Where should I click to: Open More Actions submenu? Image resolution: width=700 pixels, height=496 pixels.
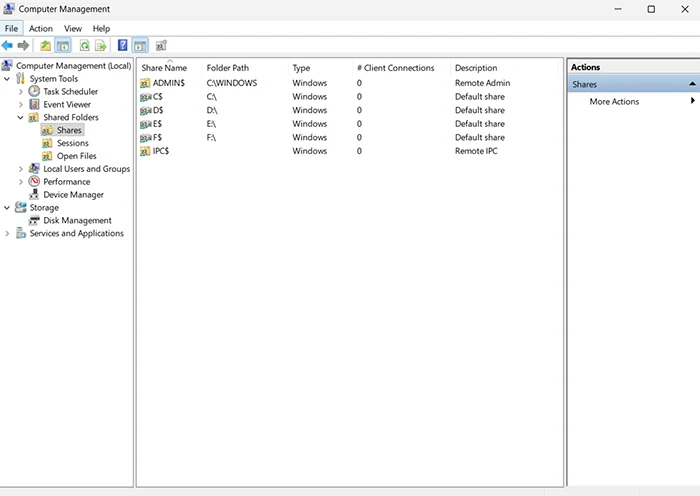click(614, 101)
